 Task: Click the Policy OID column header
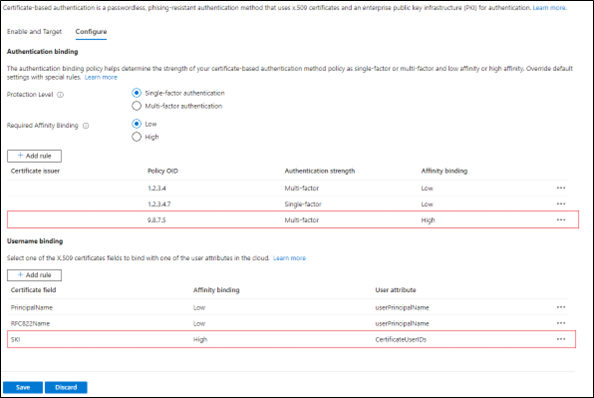163,171
